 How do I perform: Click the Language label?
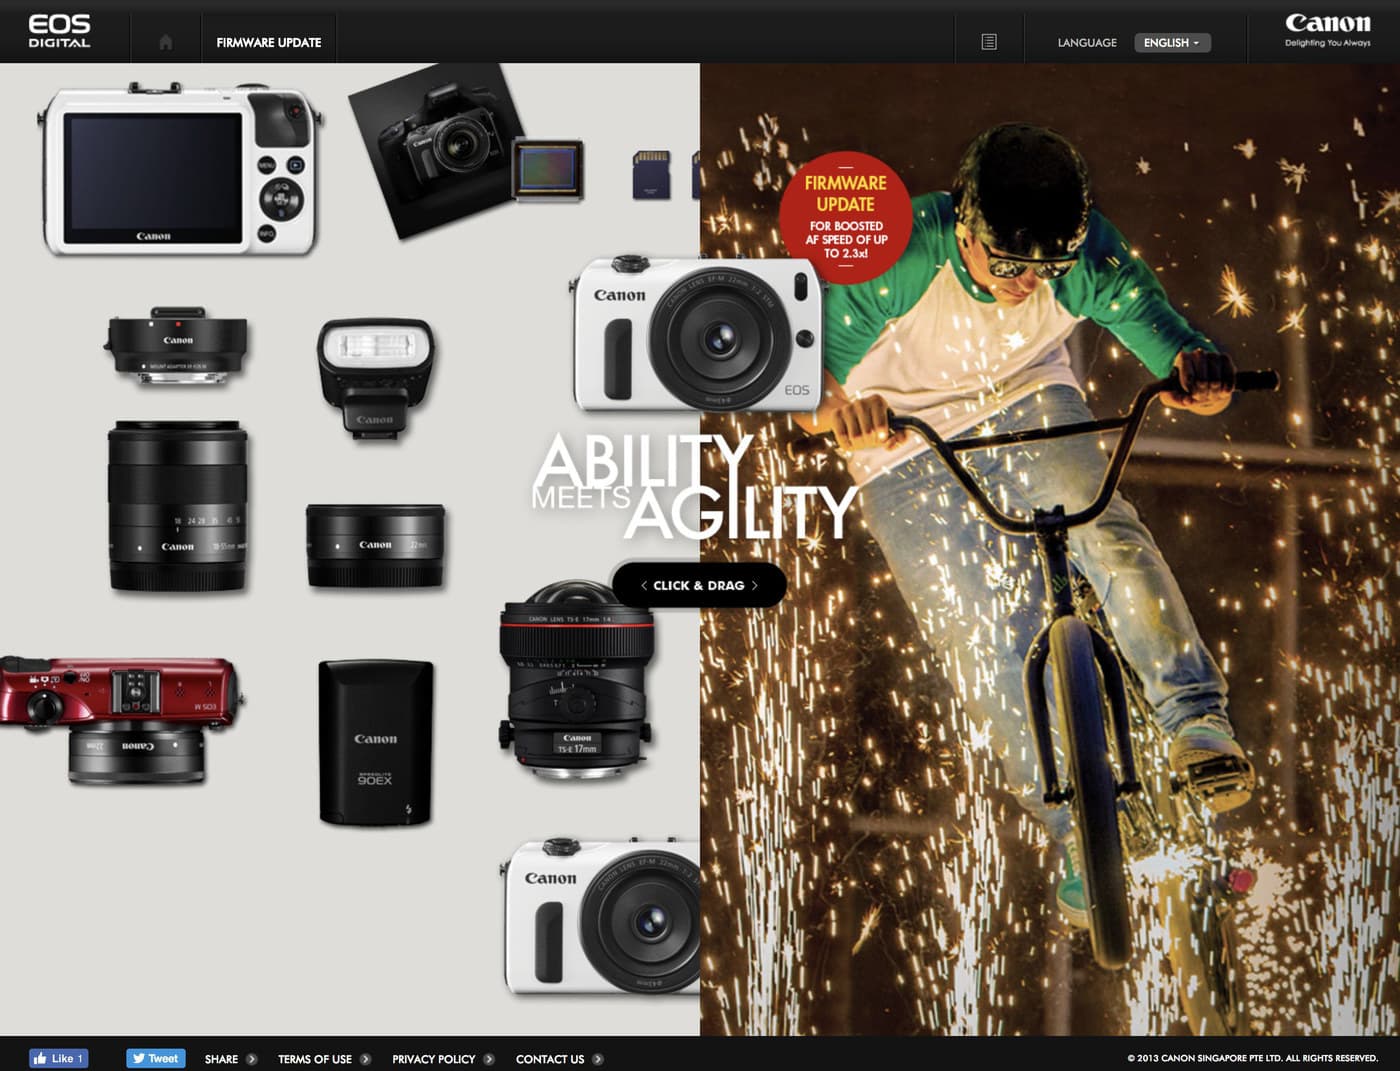pos(1087,43)
